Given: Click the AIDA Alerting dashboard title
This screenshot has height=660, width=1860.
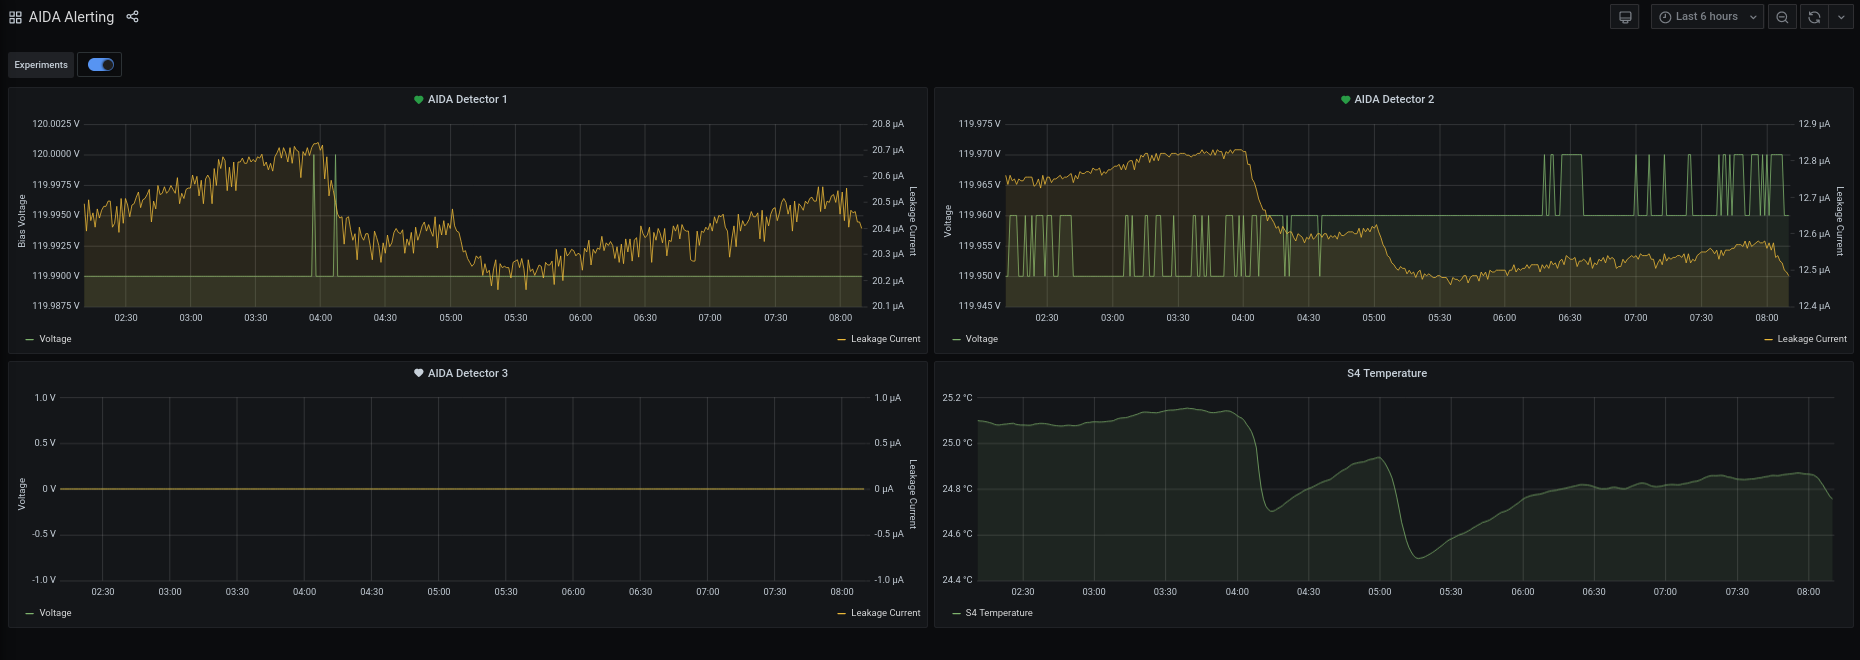Looking at the screenshot, I should click(x=71, y=17).
